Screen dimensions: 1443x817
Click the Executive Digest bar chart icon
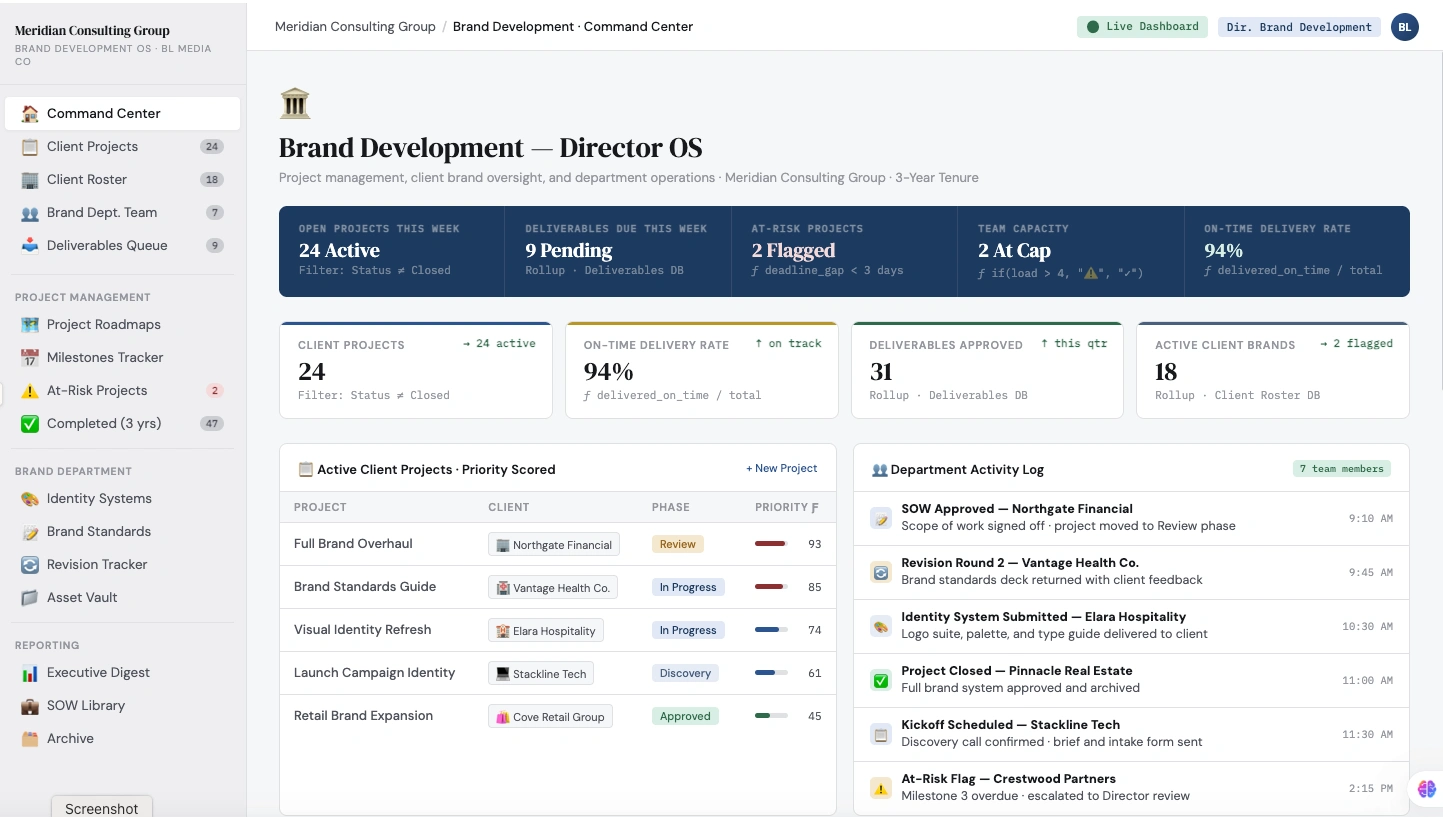(30, 673)
